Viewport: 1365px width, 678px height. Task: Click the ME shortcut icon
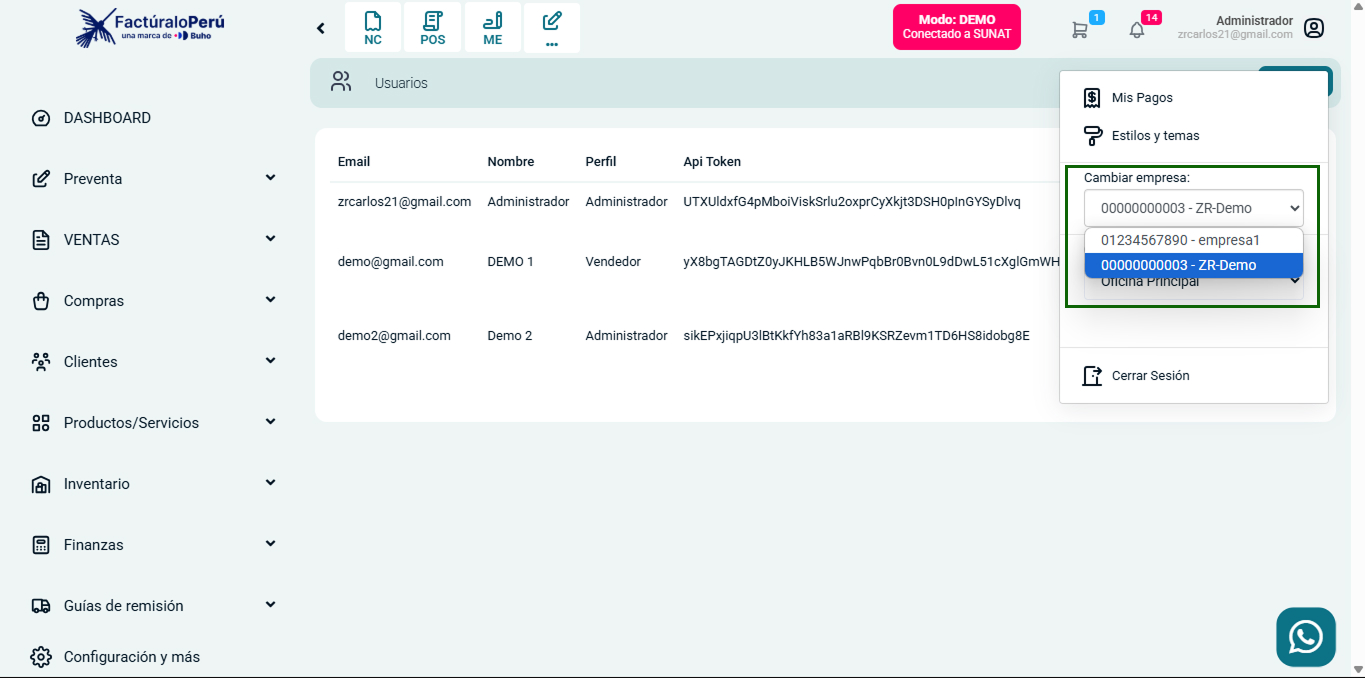click(492, 28)
